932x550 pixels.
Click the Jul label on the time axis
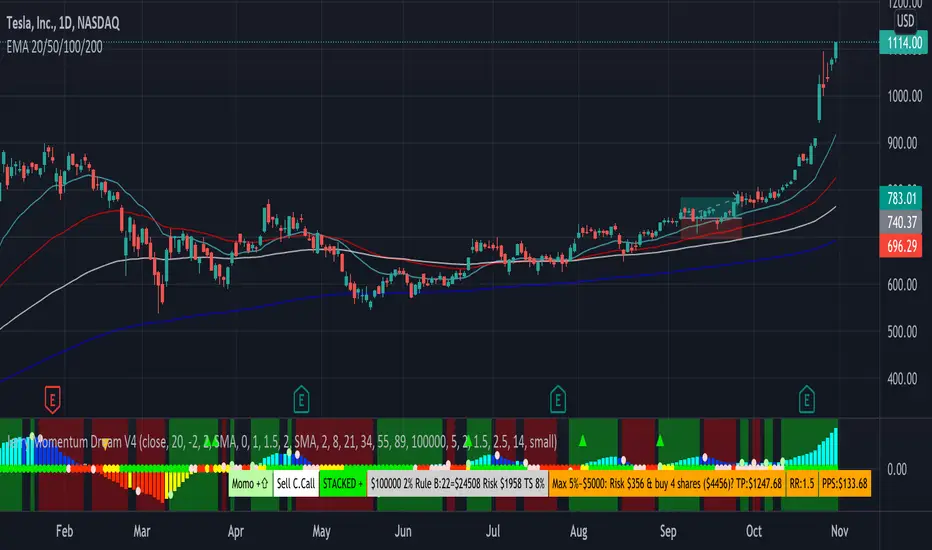coord(492,531)
